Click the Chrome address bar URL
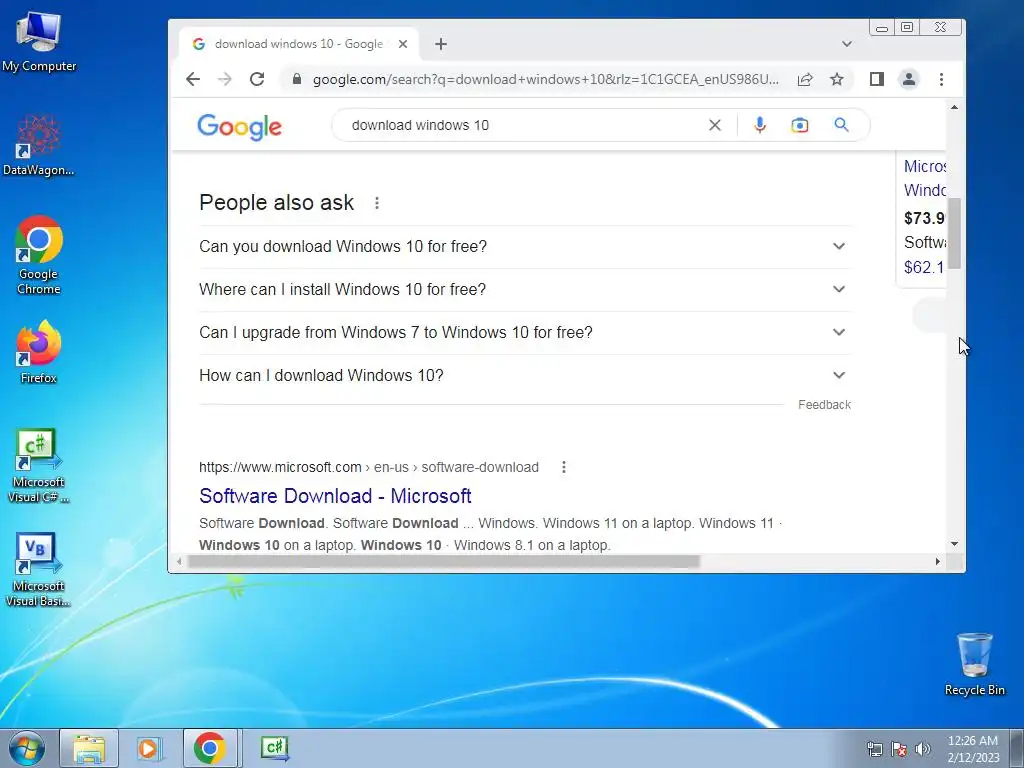Image resolution: width=1024 pixels, height=768 pixels. click(x=545, y=79)
